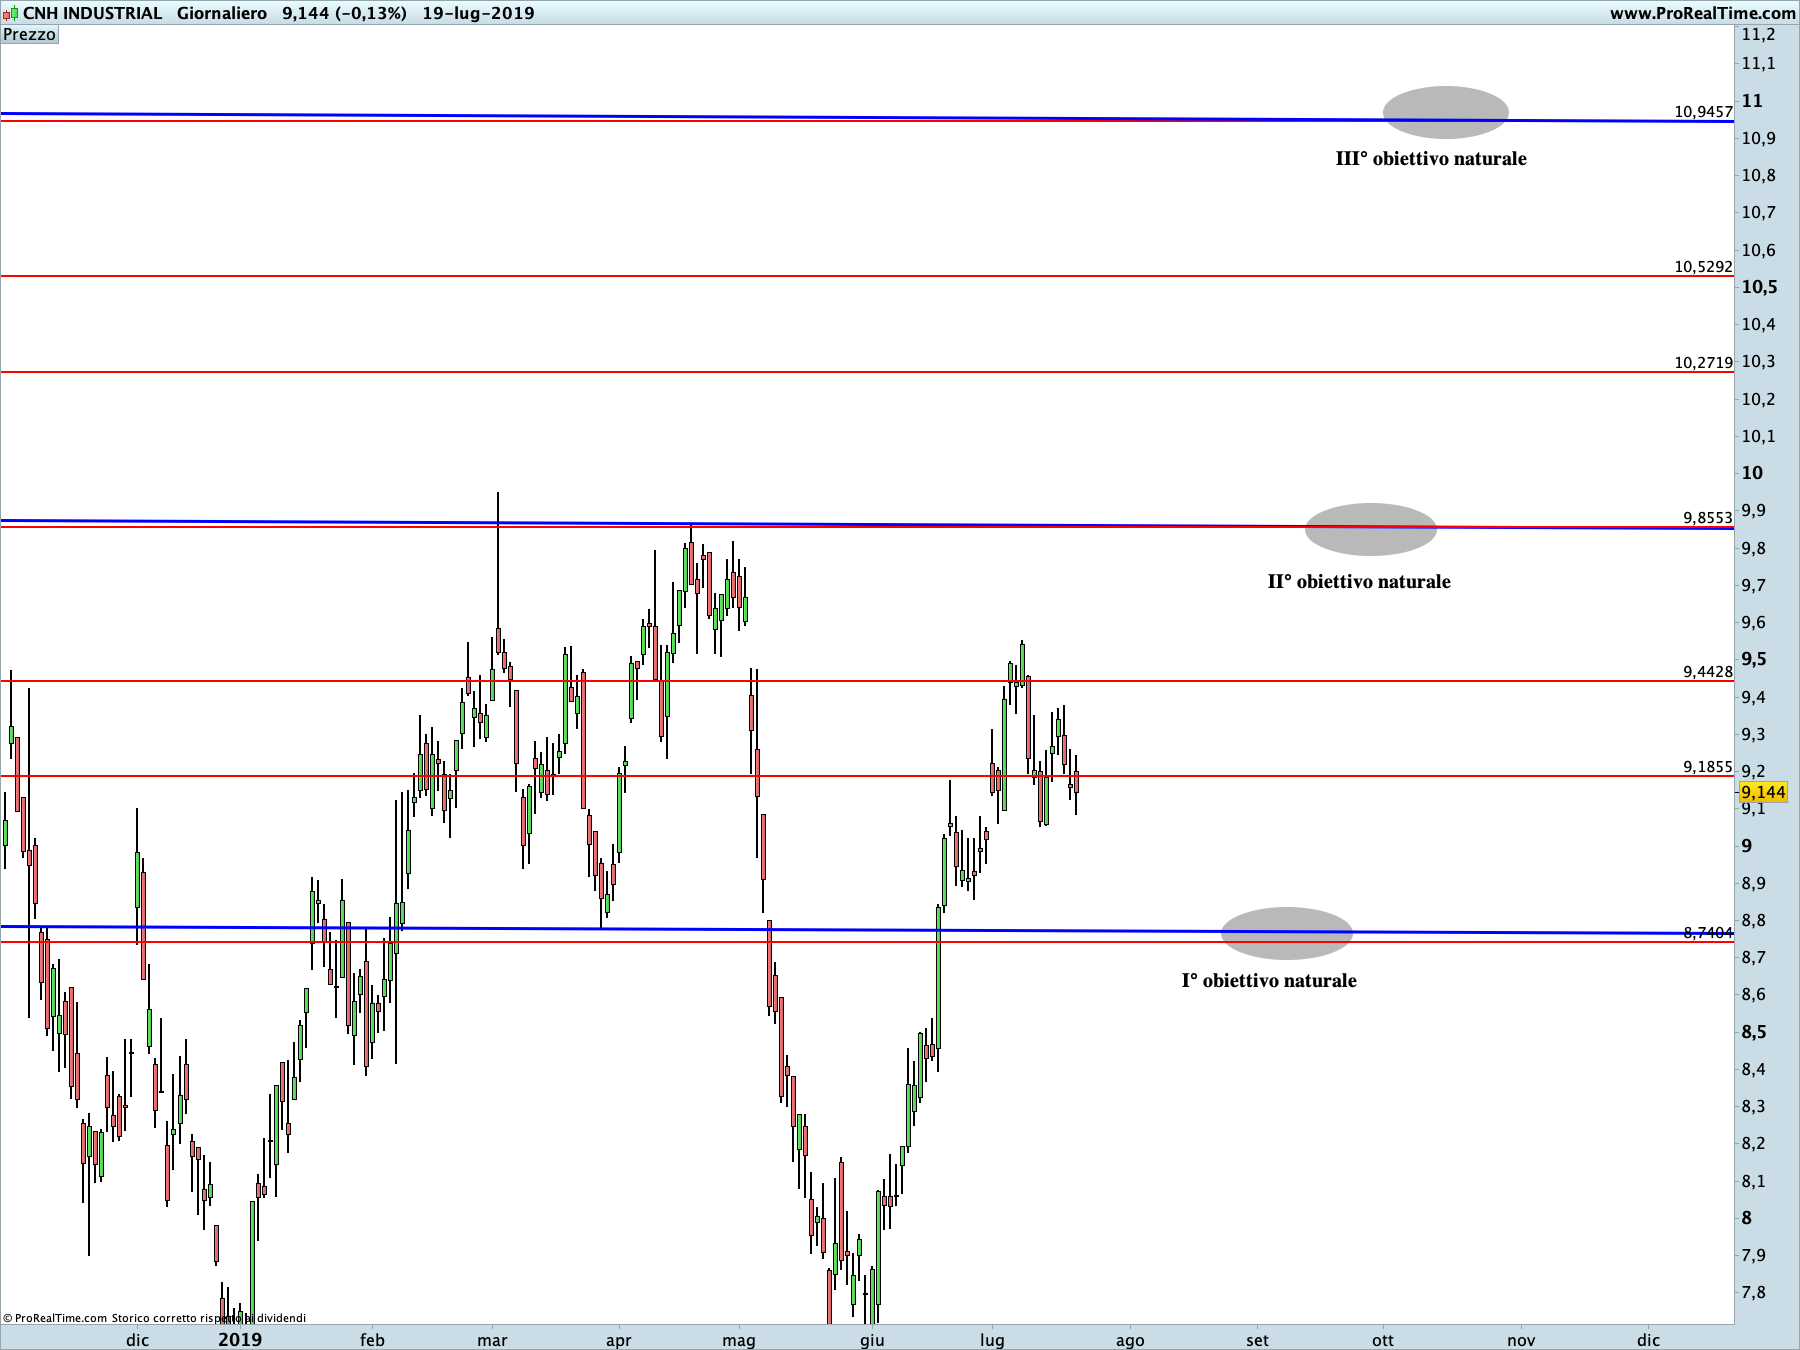Select the III° obiettivo naturale label
The image size is (1800, 1350).
coord(1431,158)
